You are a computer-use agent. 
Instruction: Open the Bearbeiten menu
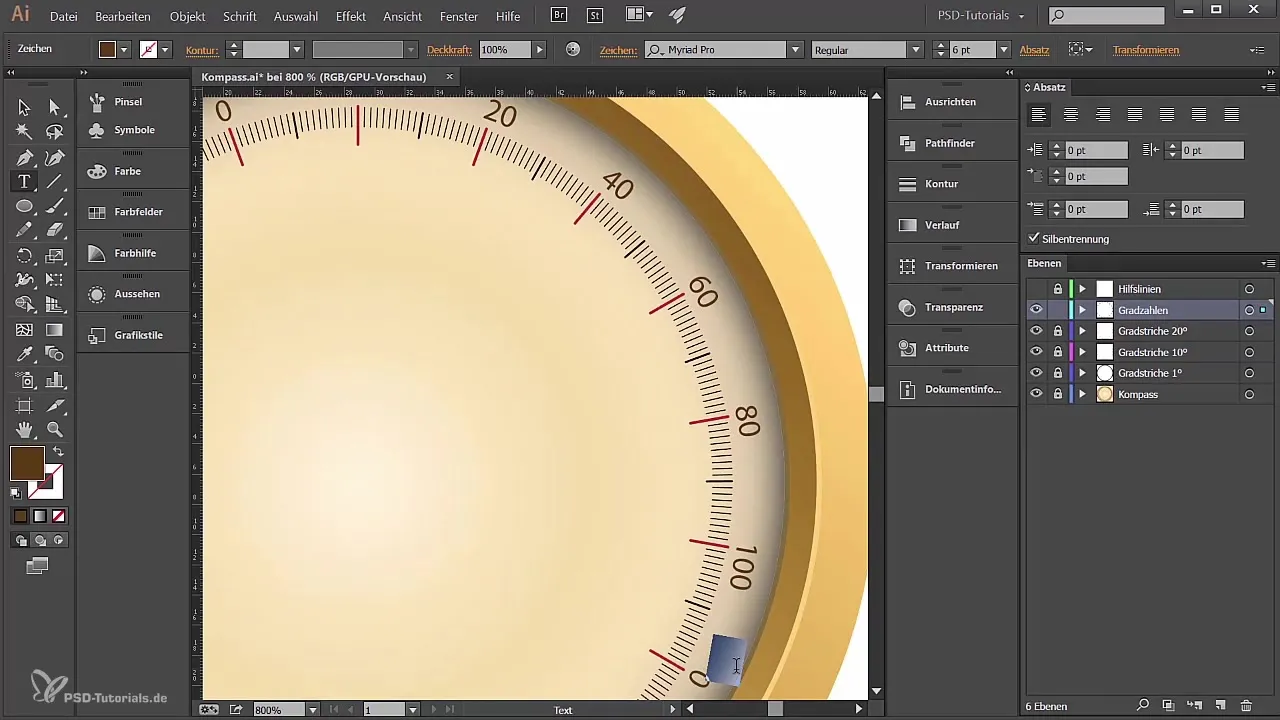[123, 16]
